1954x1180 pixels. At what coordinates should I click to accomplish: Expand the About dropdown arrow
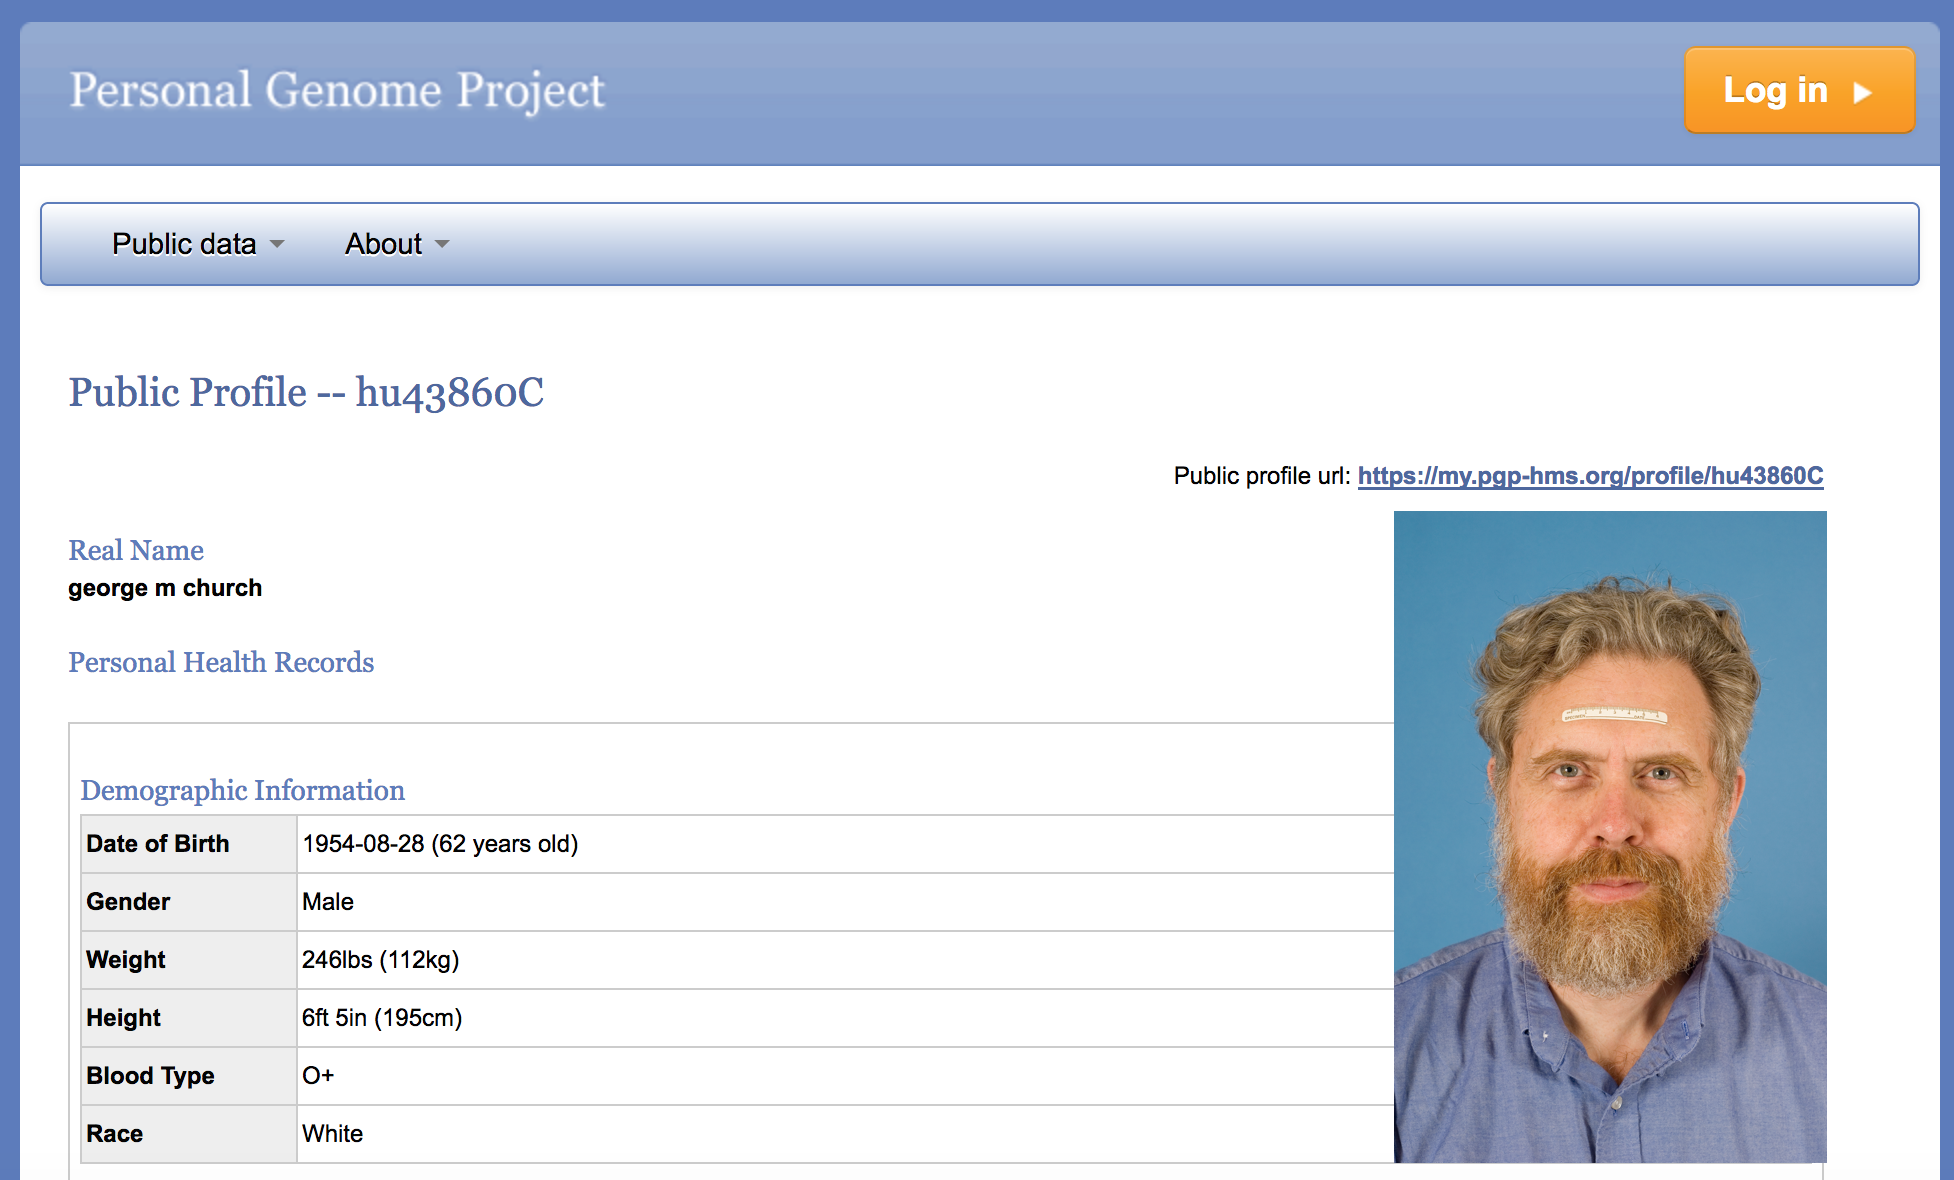pyautogui.click(x=442, y=245)
